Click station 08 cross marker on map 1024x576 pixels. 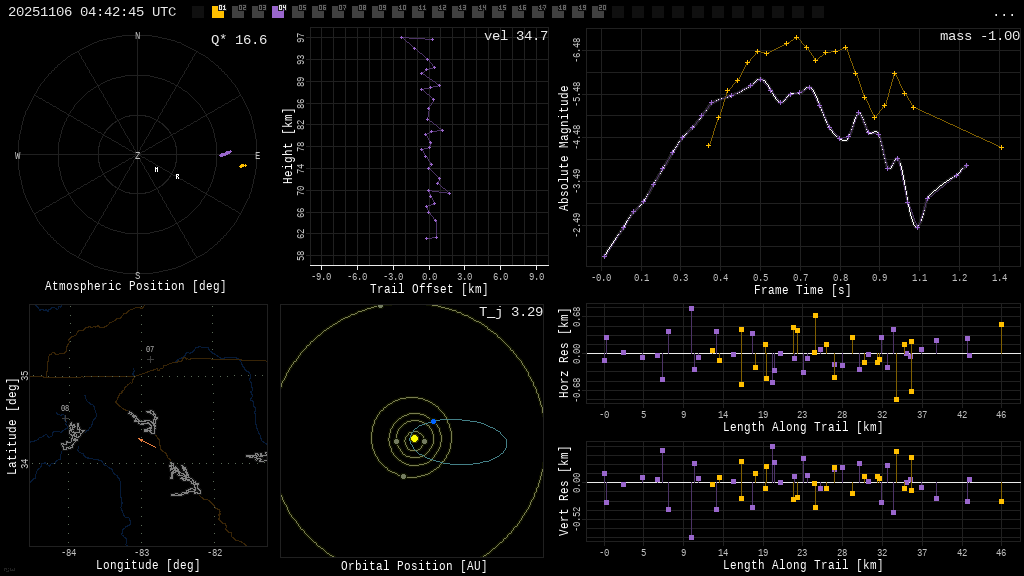(x=65, y=417)
